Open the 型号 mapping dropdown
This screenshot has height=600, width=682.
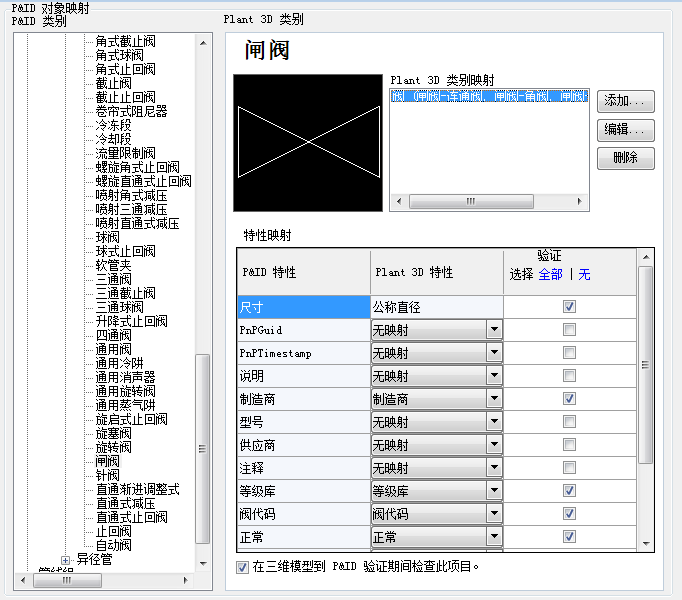(x=494, y=422)
